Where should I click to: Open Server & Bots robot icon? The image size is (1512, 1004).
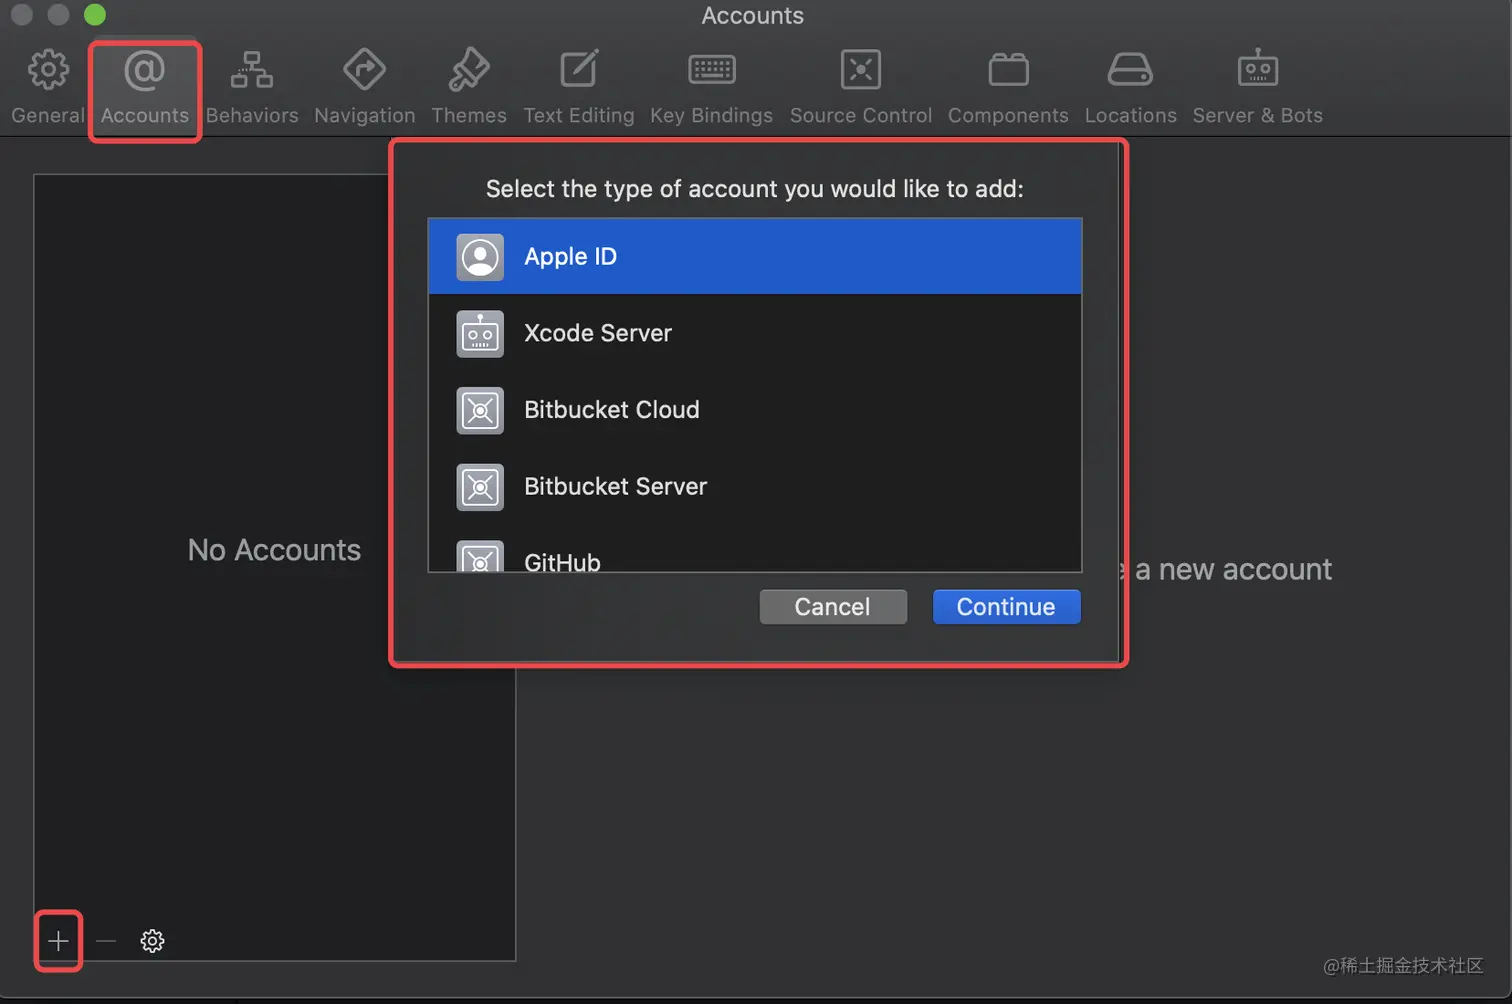(1258, 69)
